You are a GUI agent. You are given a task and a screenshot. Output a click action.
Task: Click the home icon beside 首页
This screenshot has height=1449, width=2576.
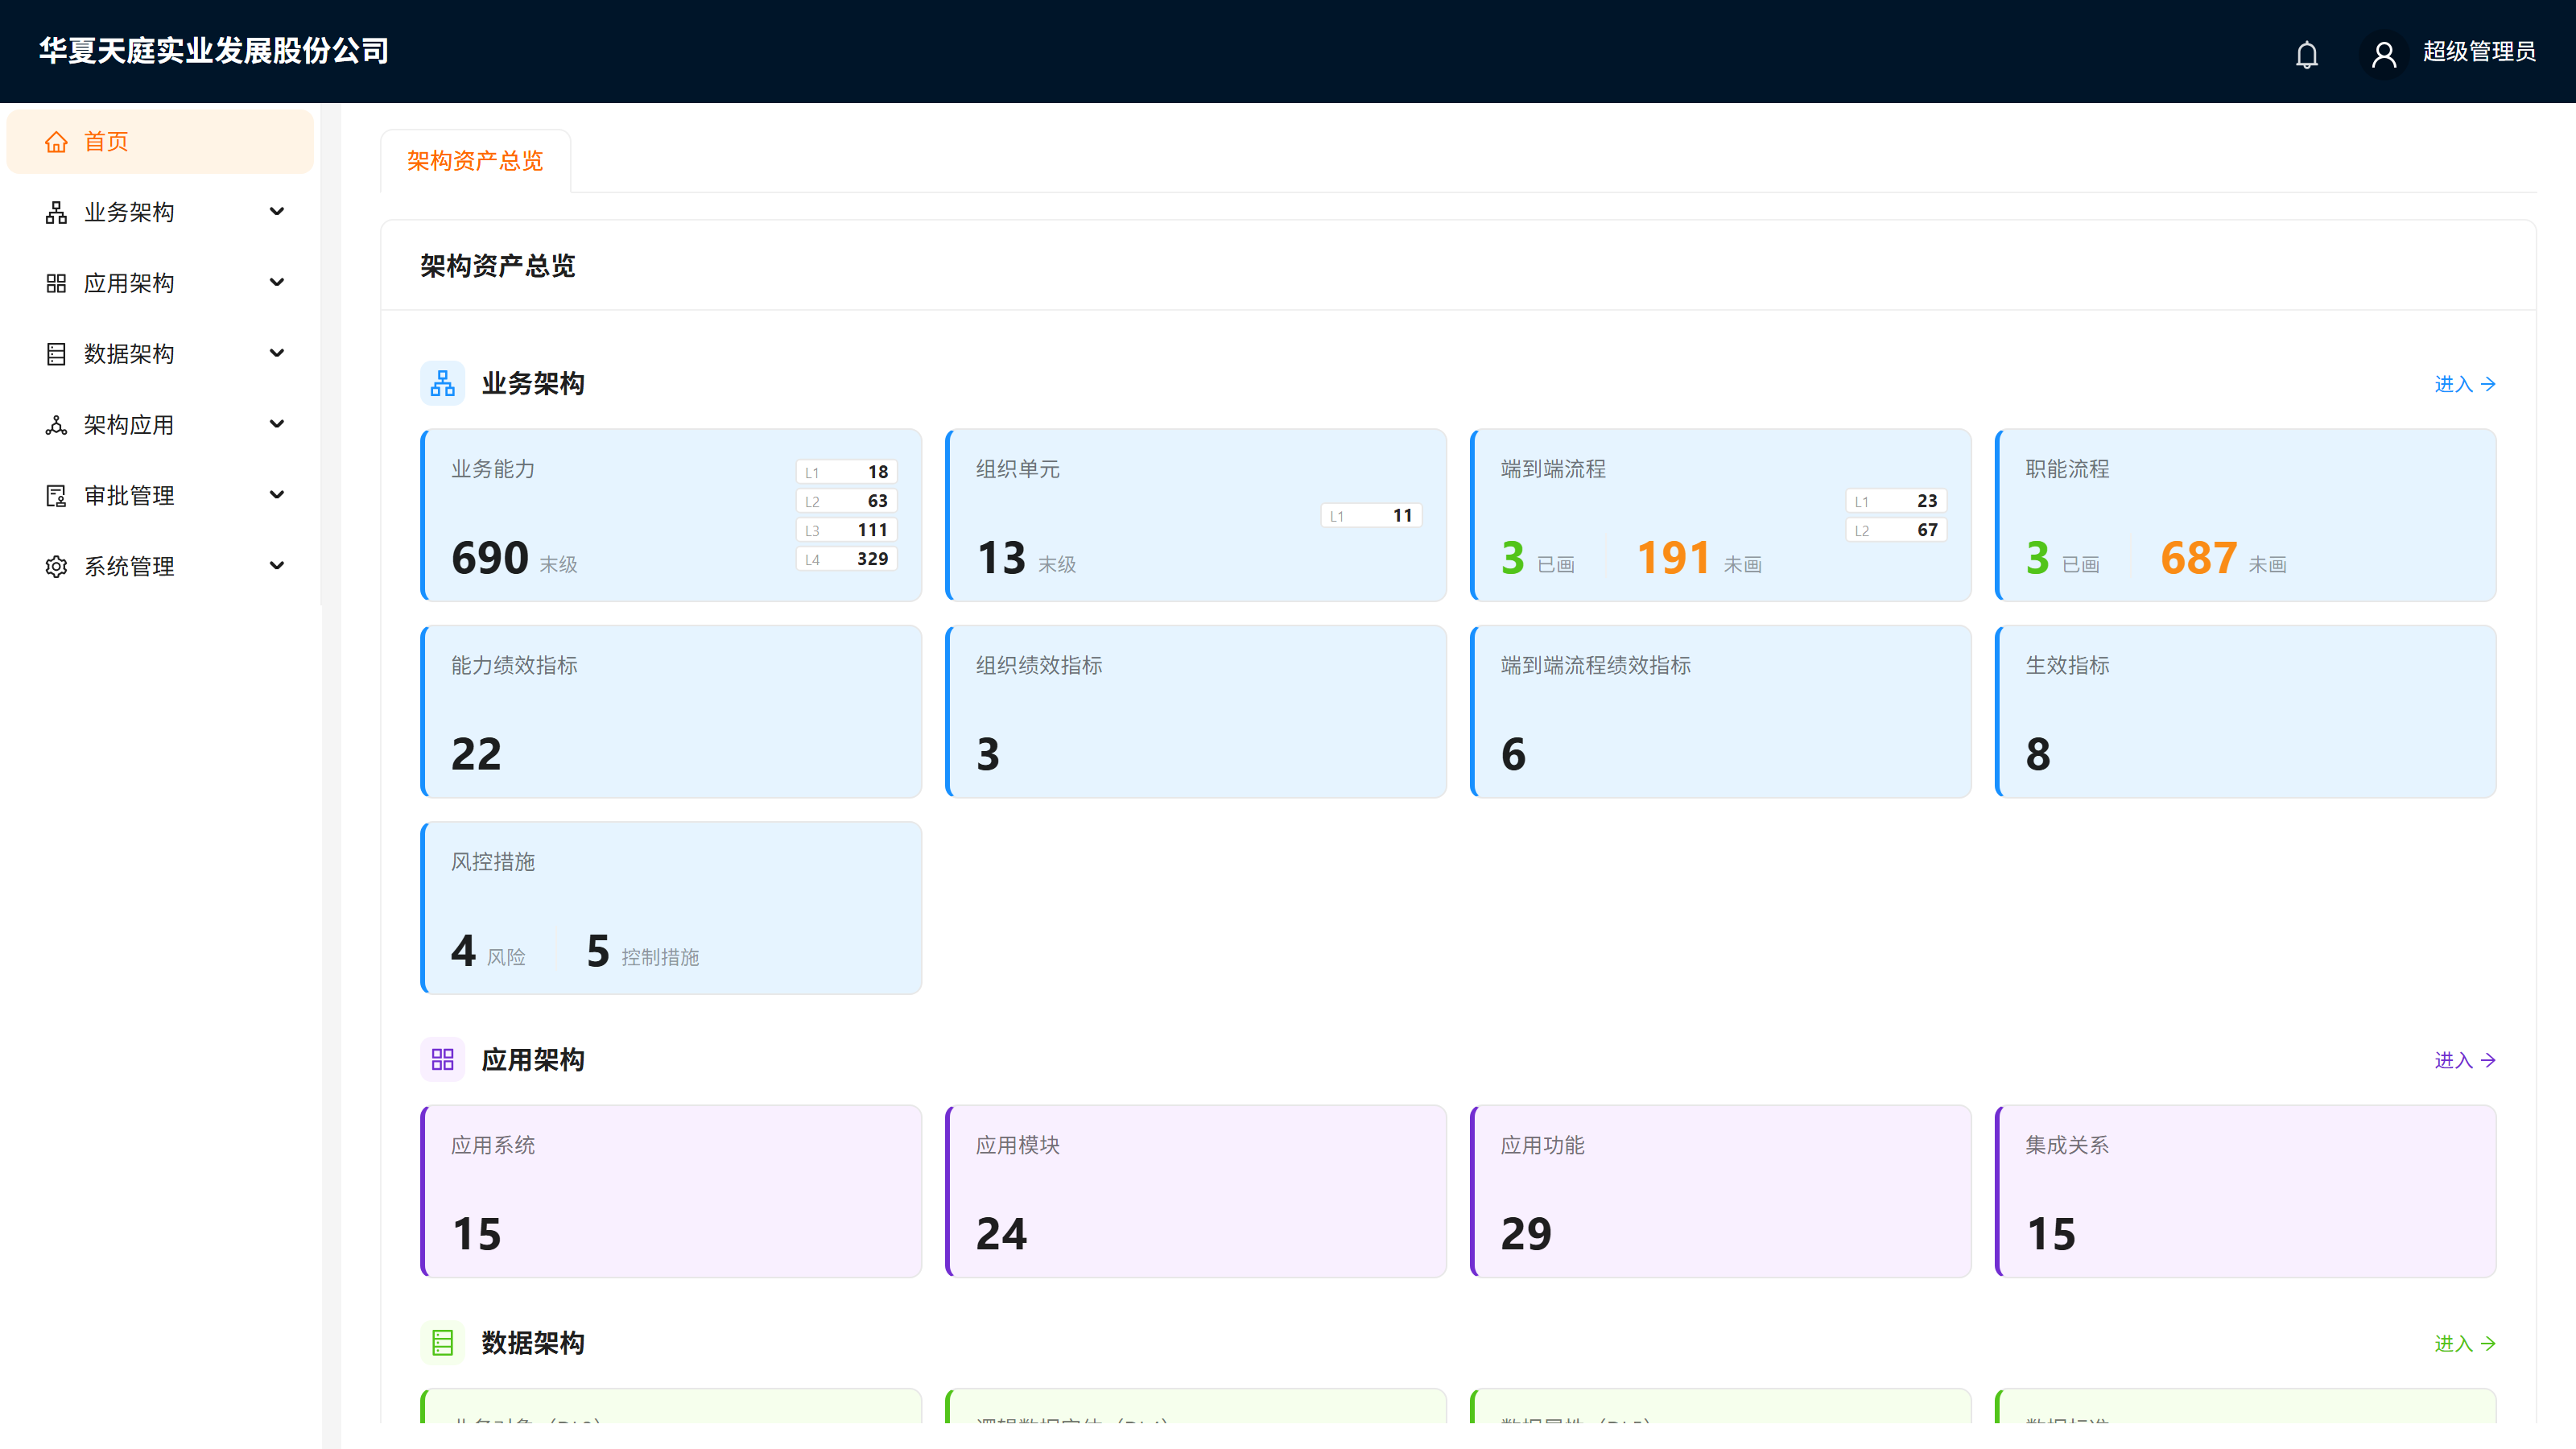[x=56, y=142]
